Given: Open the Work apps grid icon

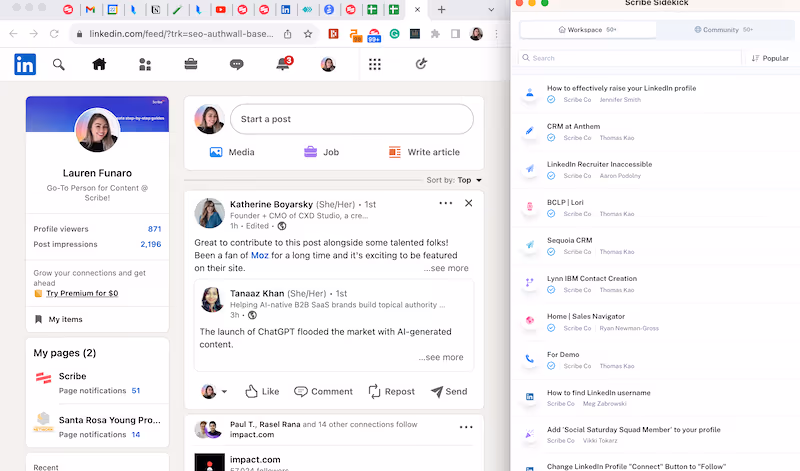Looking at the screenshot, I should [x=375, y=64].
